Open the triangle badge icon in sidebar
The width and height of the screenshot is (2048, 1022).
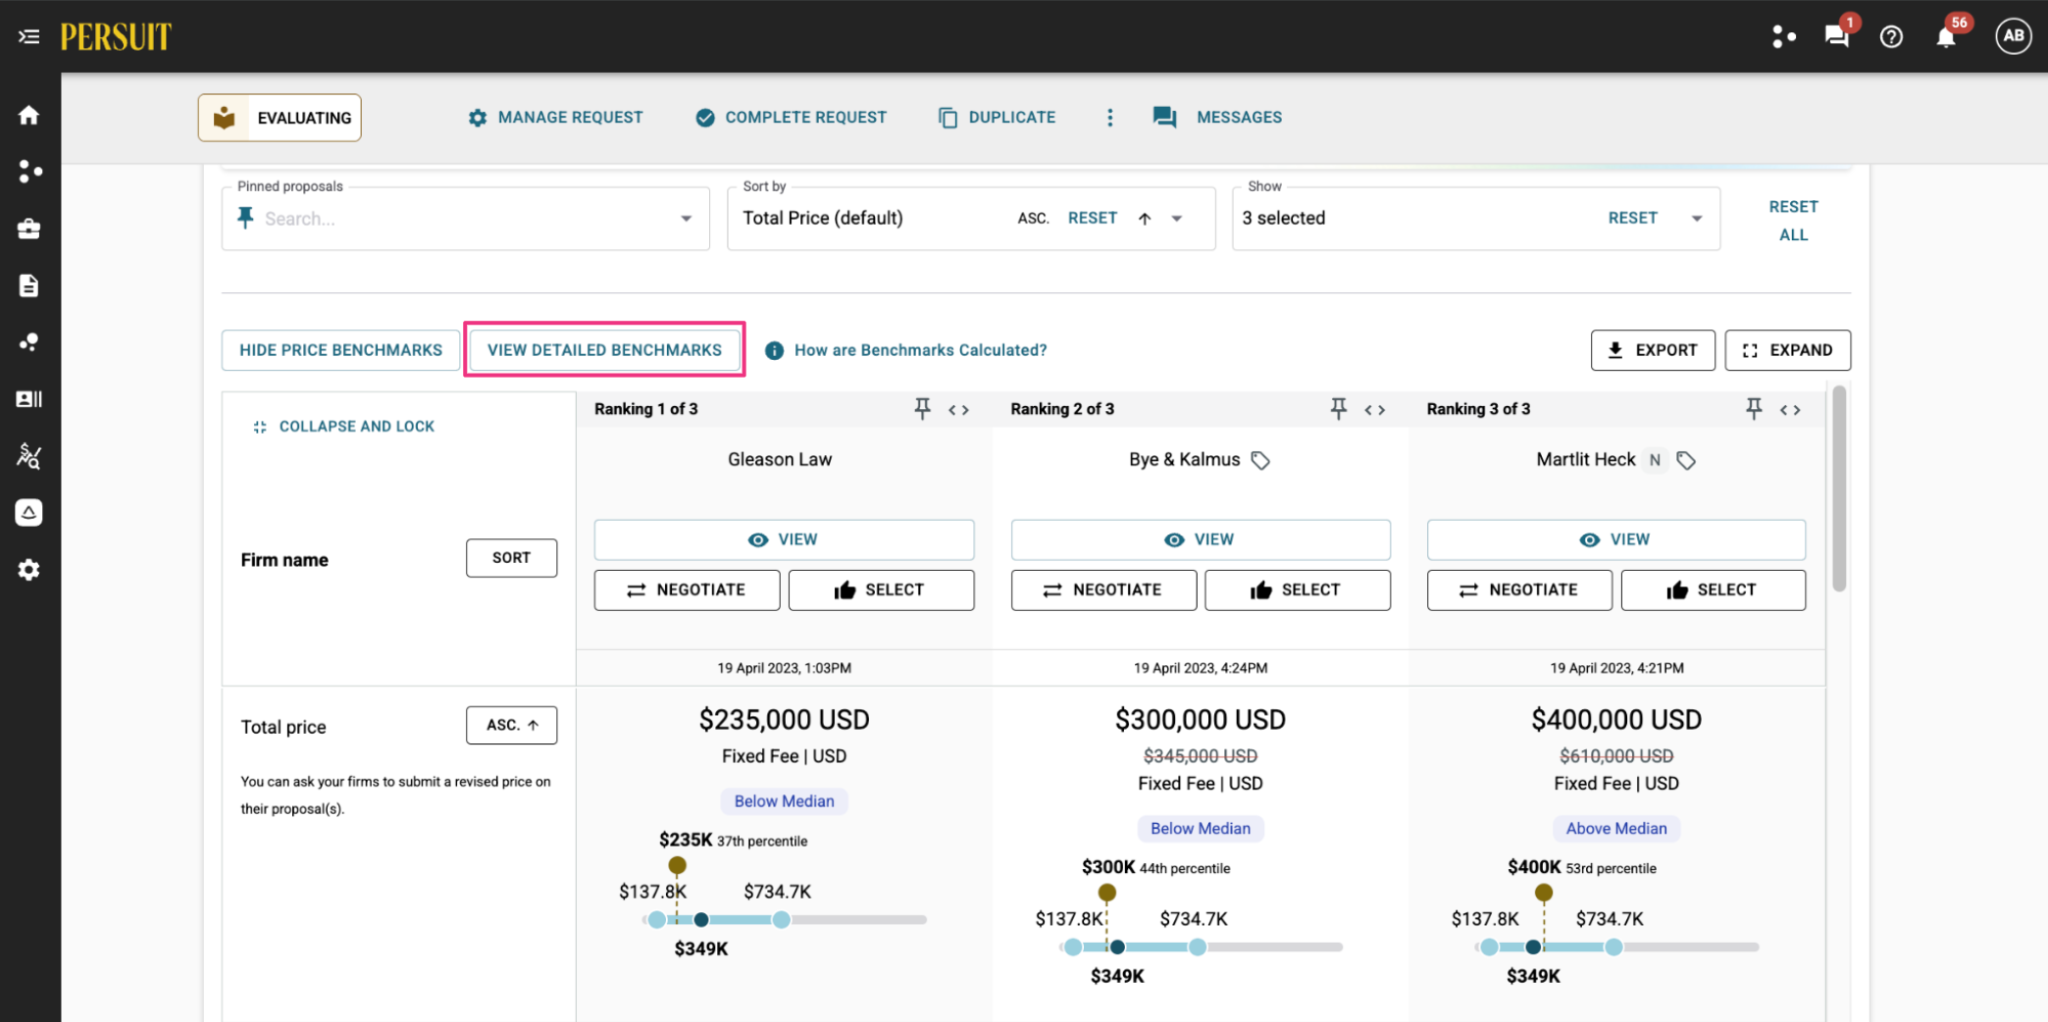coord(29,513)
